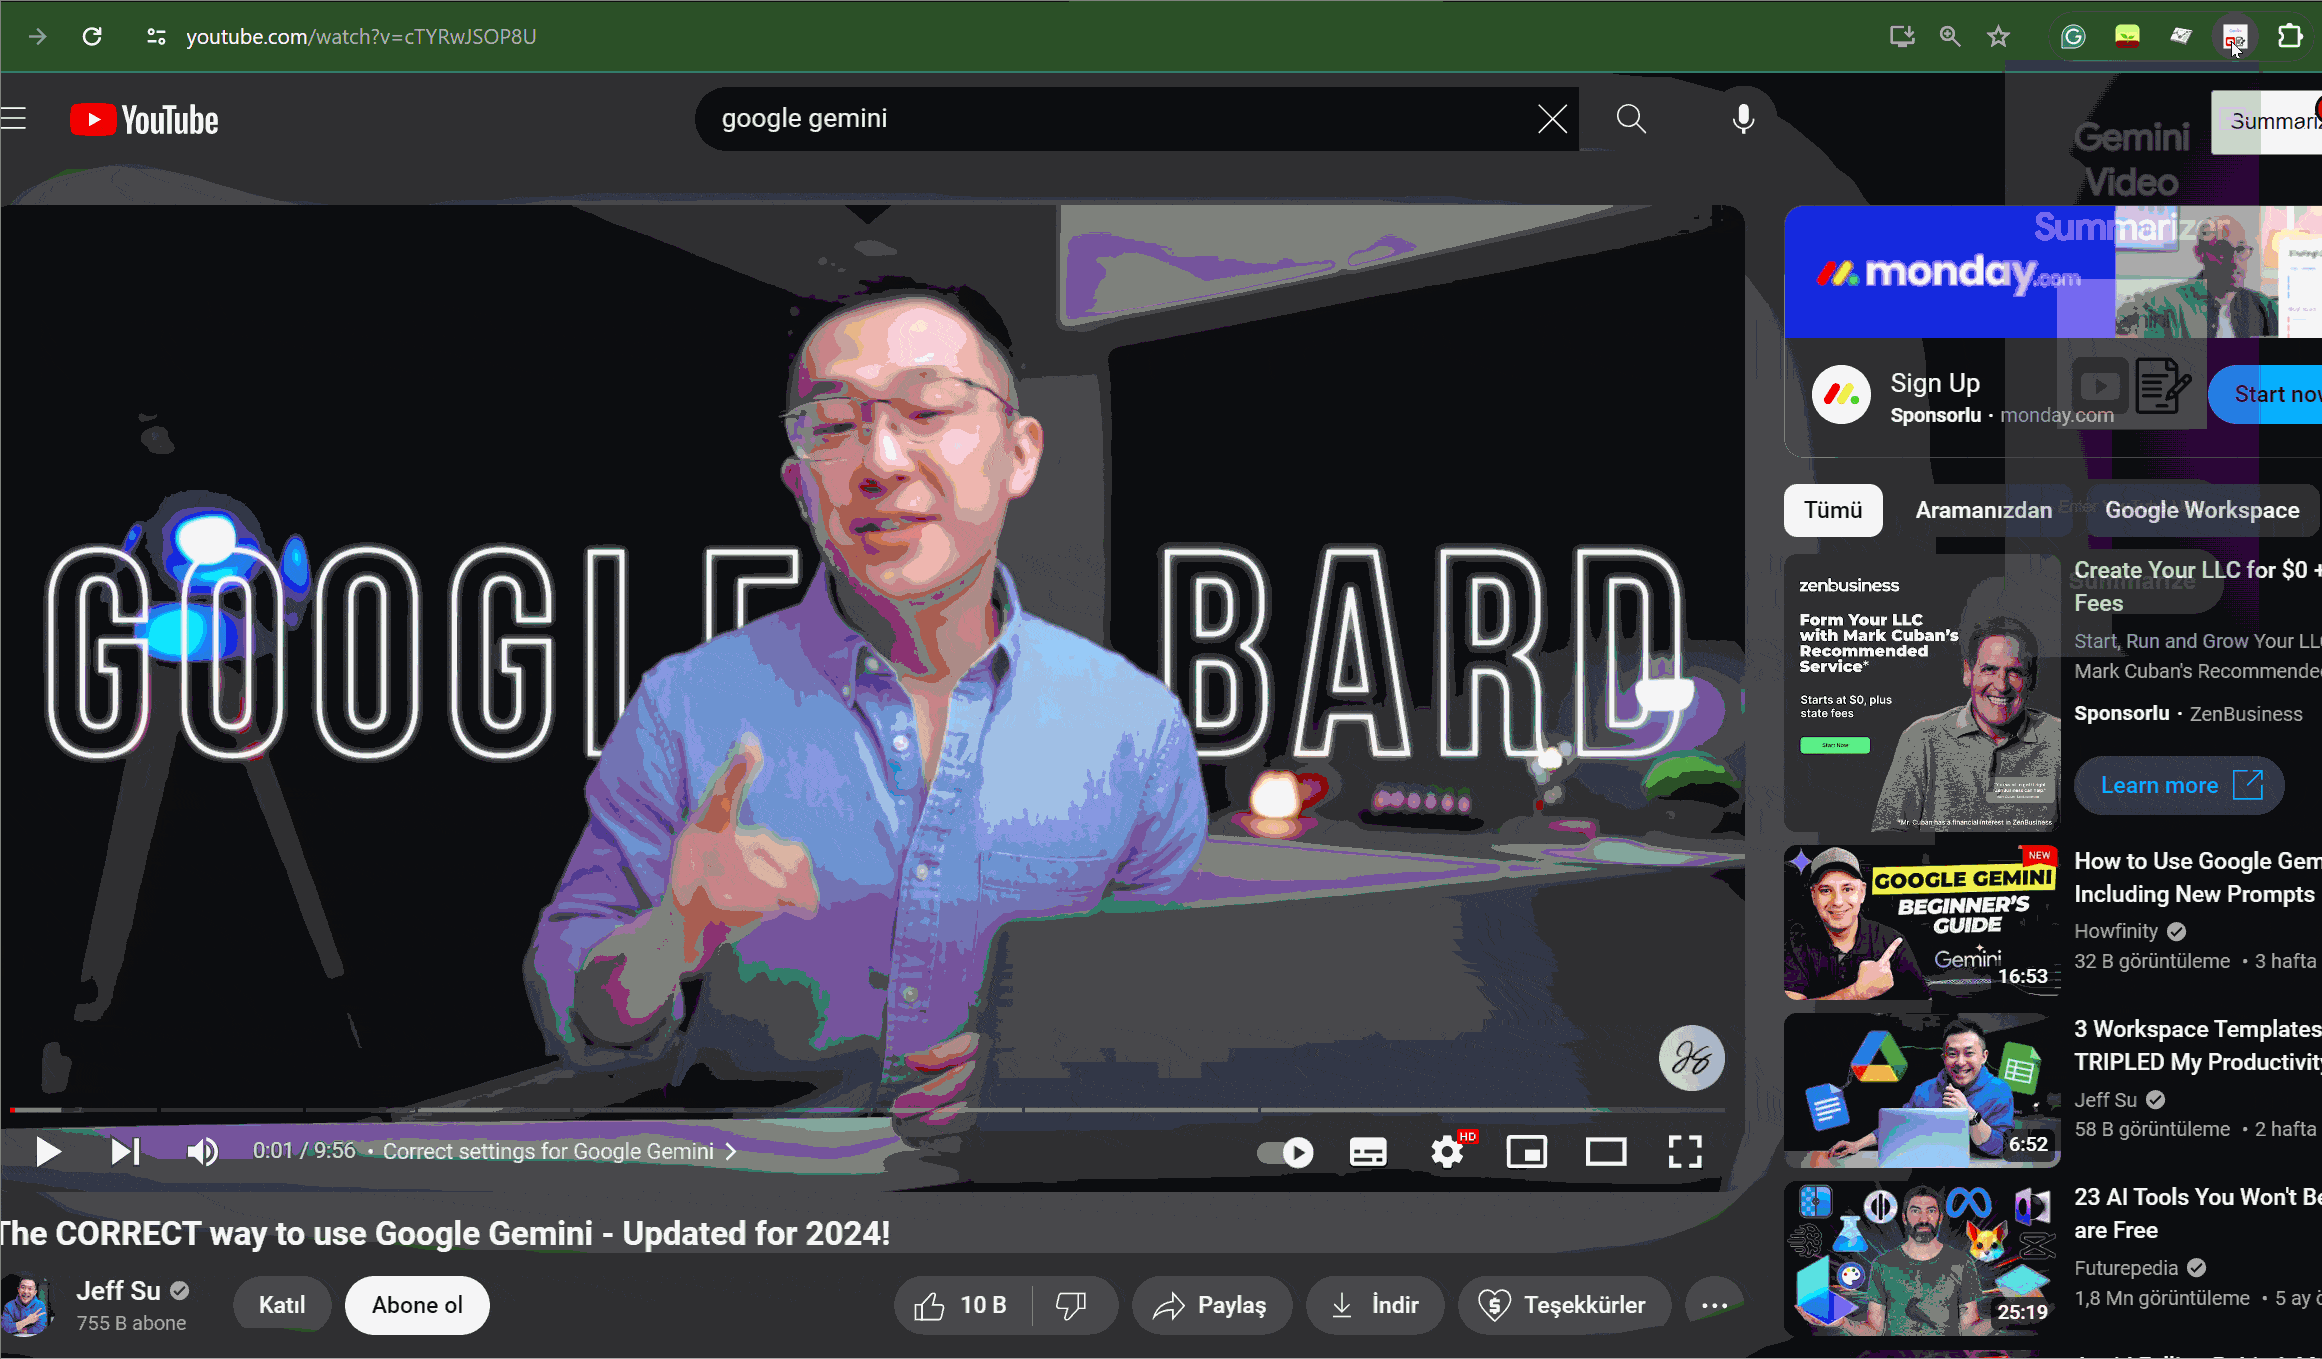2322x1359 pixels.
Task: Skip to the next video
Action: 125,1152
